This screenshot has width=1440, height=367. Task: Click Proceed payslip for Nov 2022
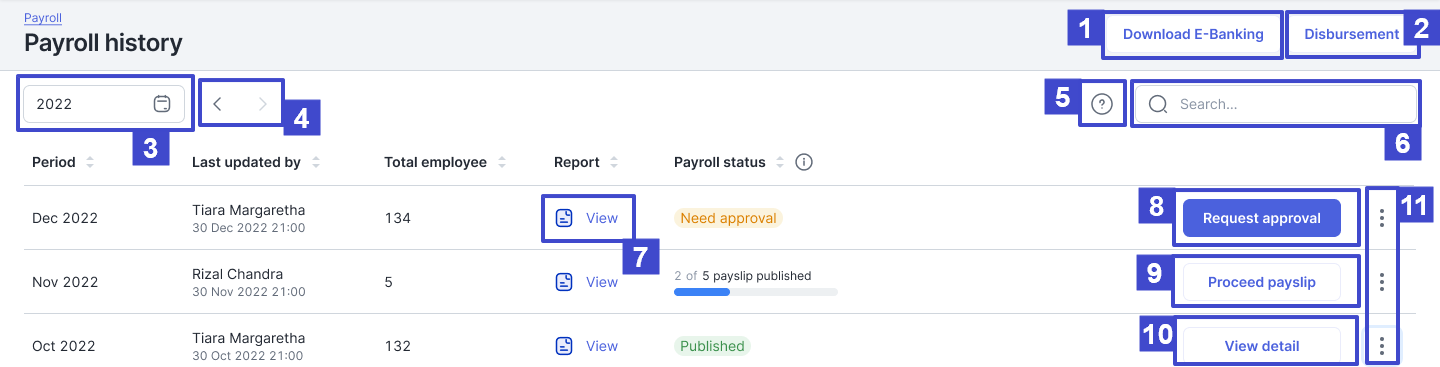tap(1261, 282)
